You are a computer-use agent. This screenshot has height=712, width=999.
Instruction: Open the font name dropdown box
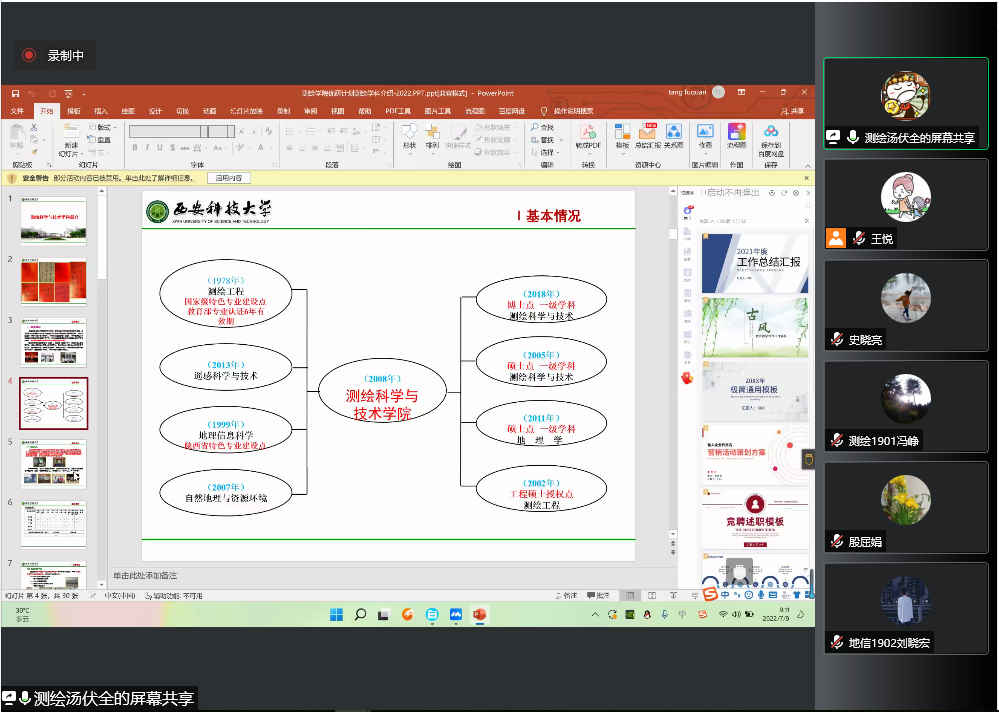[x=165, y=131]
